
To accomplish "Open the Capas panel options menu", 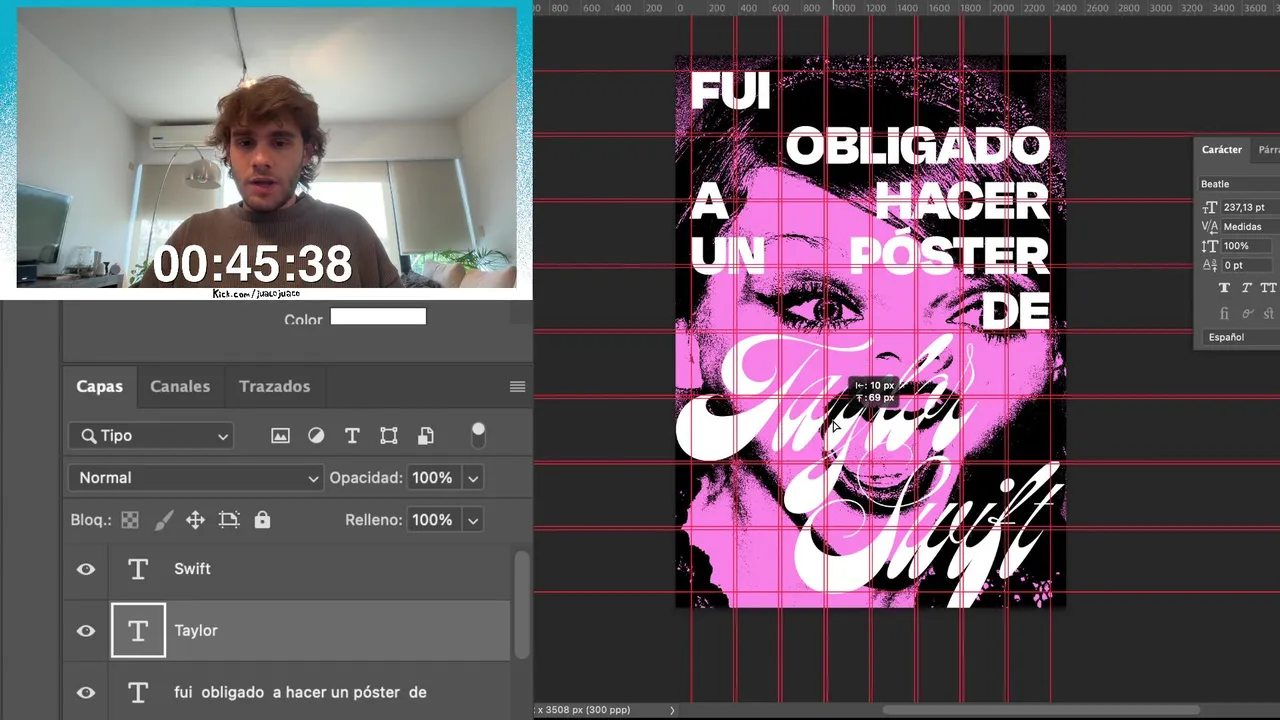I will pos(517,387).
